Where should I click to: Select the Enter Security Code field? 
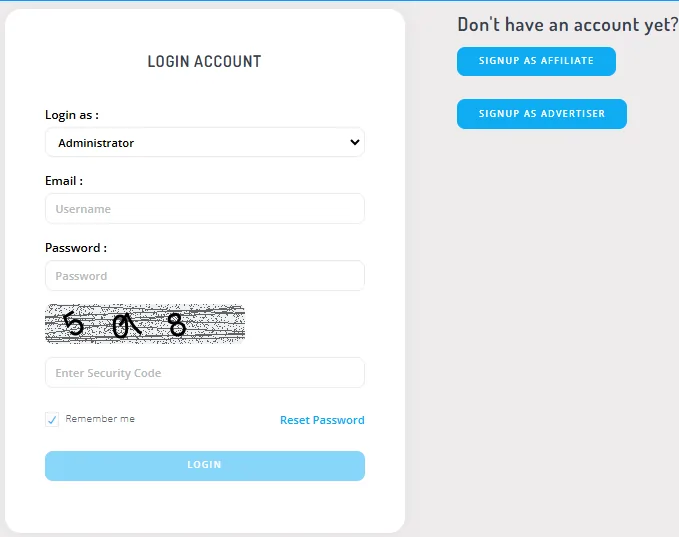tap(205, 373)
